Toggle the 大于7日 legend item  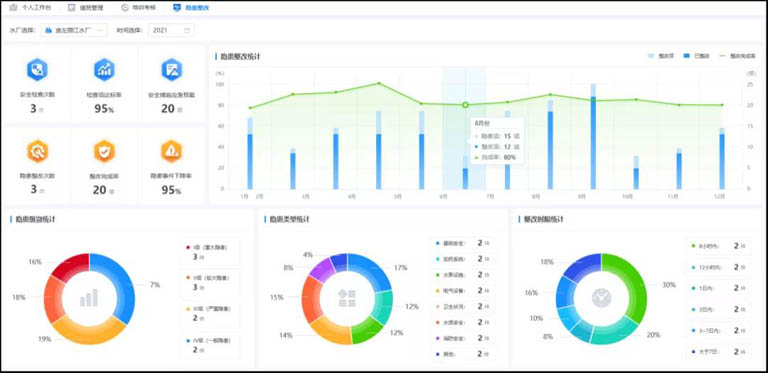[x=719, y=352]
